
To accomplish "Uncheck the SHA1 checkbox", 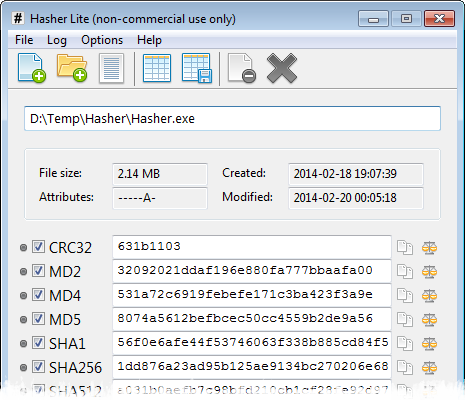I will pos(38,343).
